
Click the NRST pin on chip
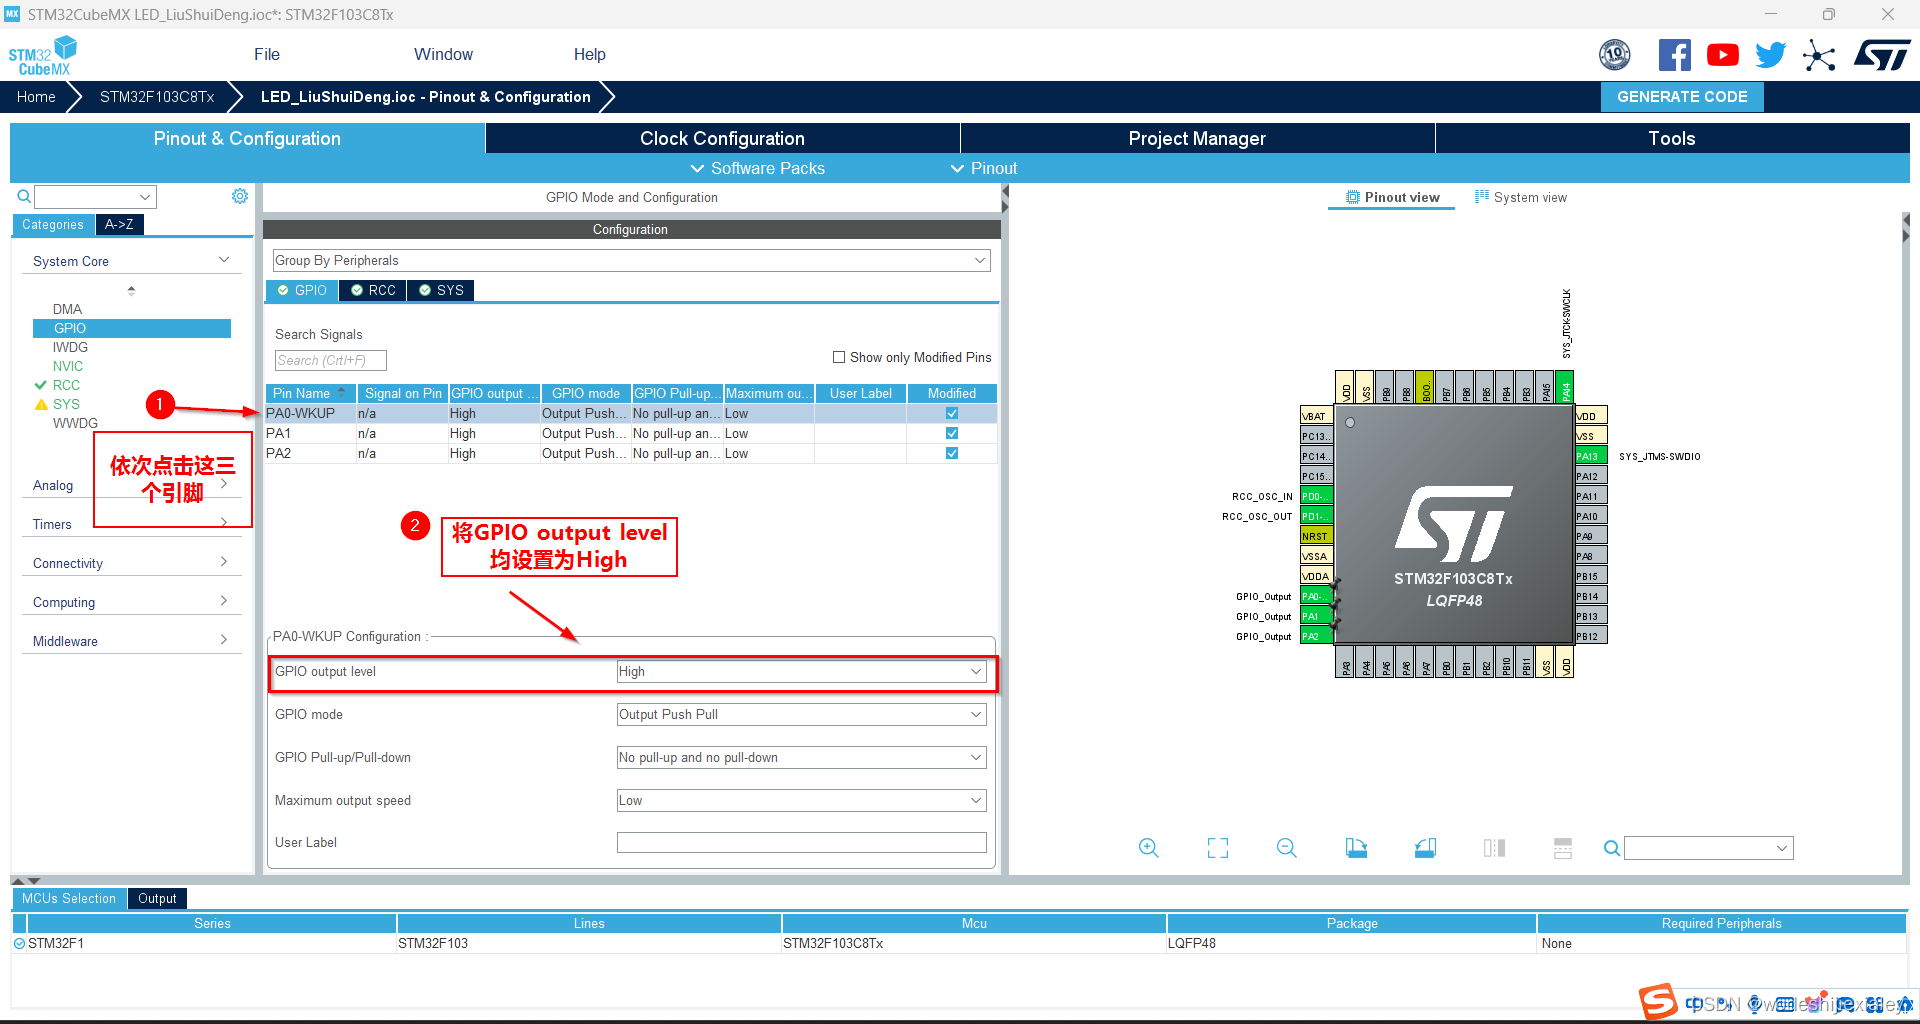1315,536
